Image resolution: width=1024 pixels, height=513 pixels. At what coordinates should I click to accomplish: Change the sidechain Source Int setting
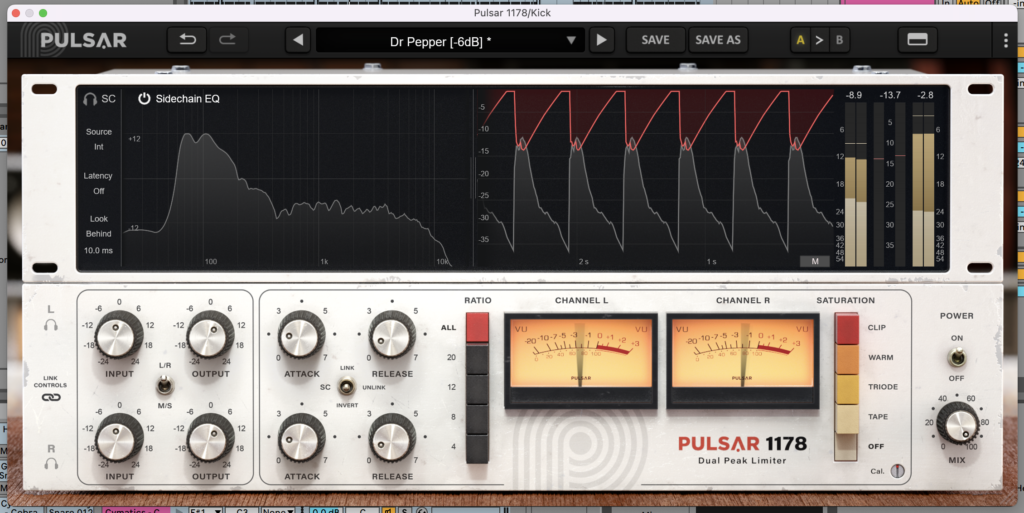point(99,139)
